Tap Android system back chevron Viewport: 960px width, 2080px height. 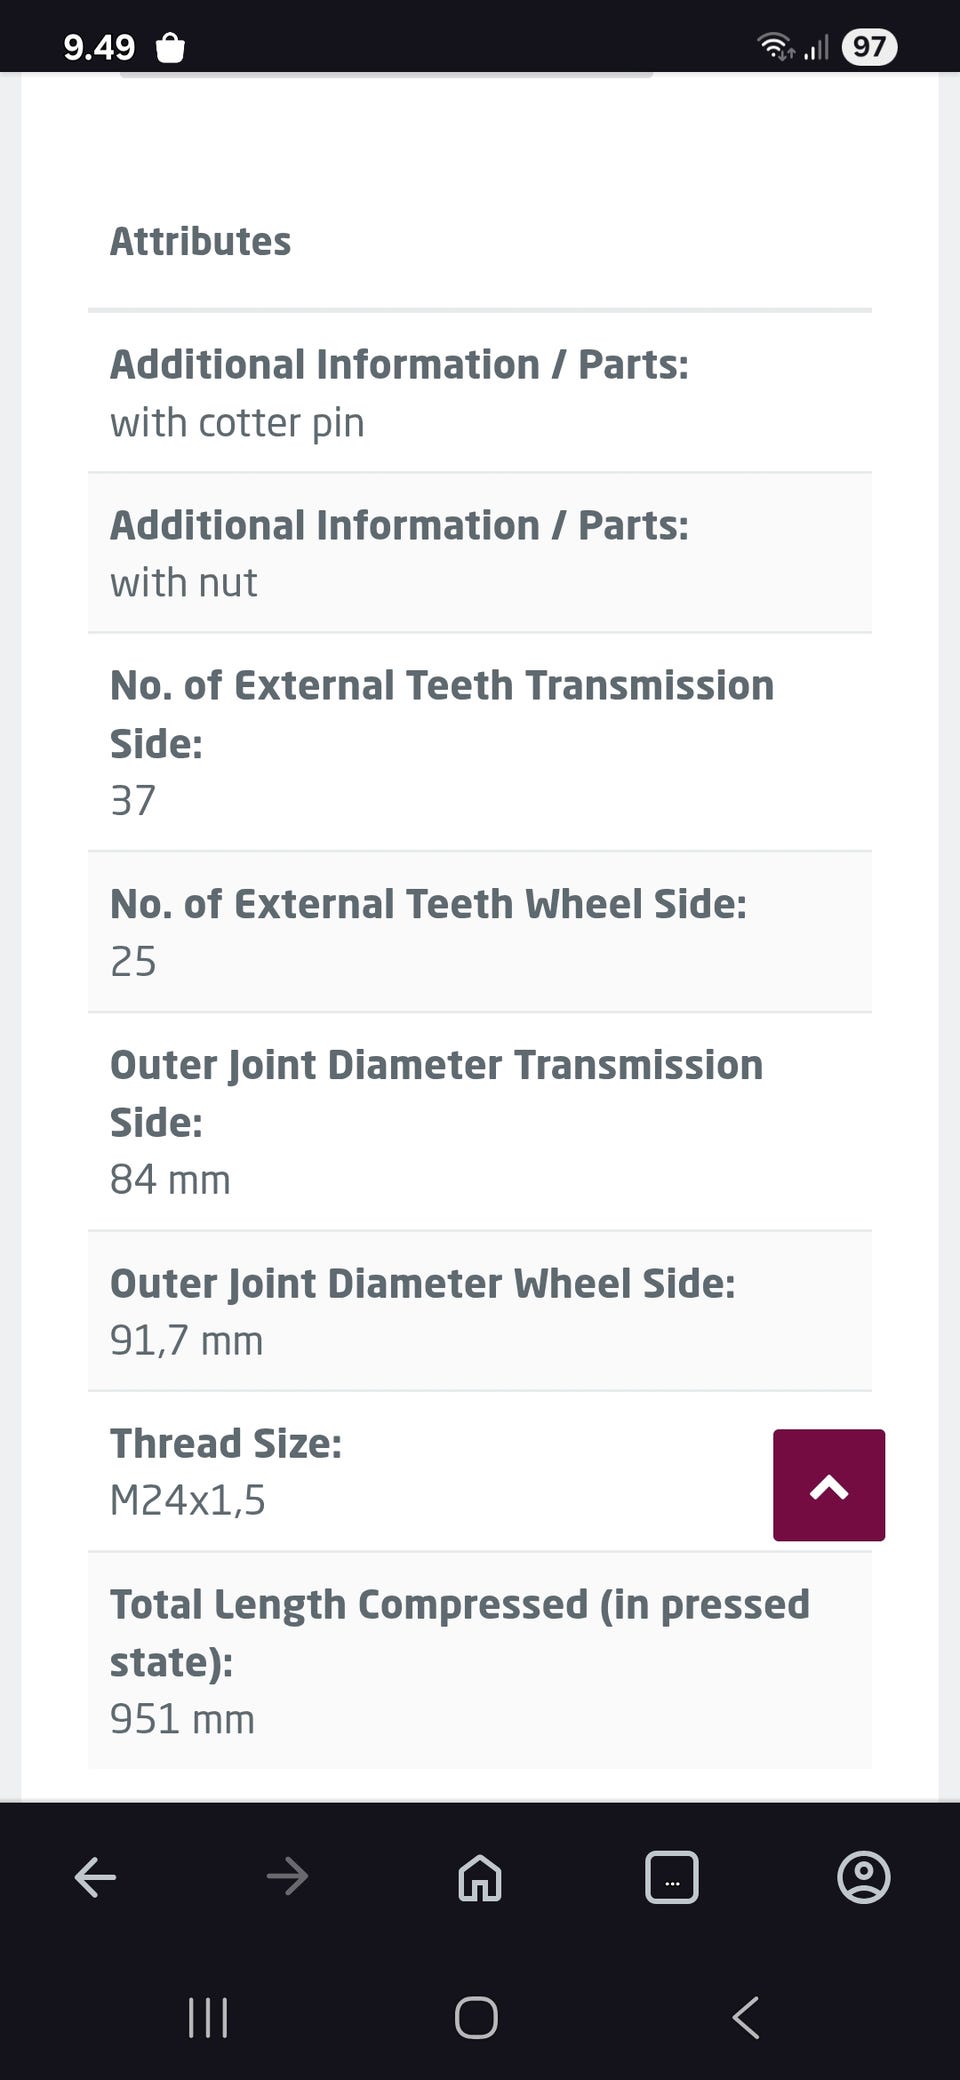tap(746, 2017)
